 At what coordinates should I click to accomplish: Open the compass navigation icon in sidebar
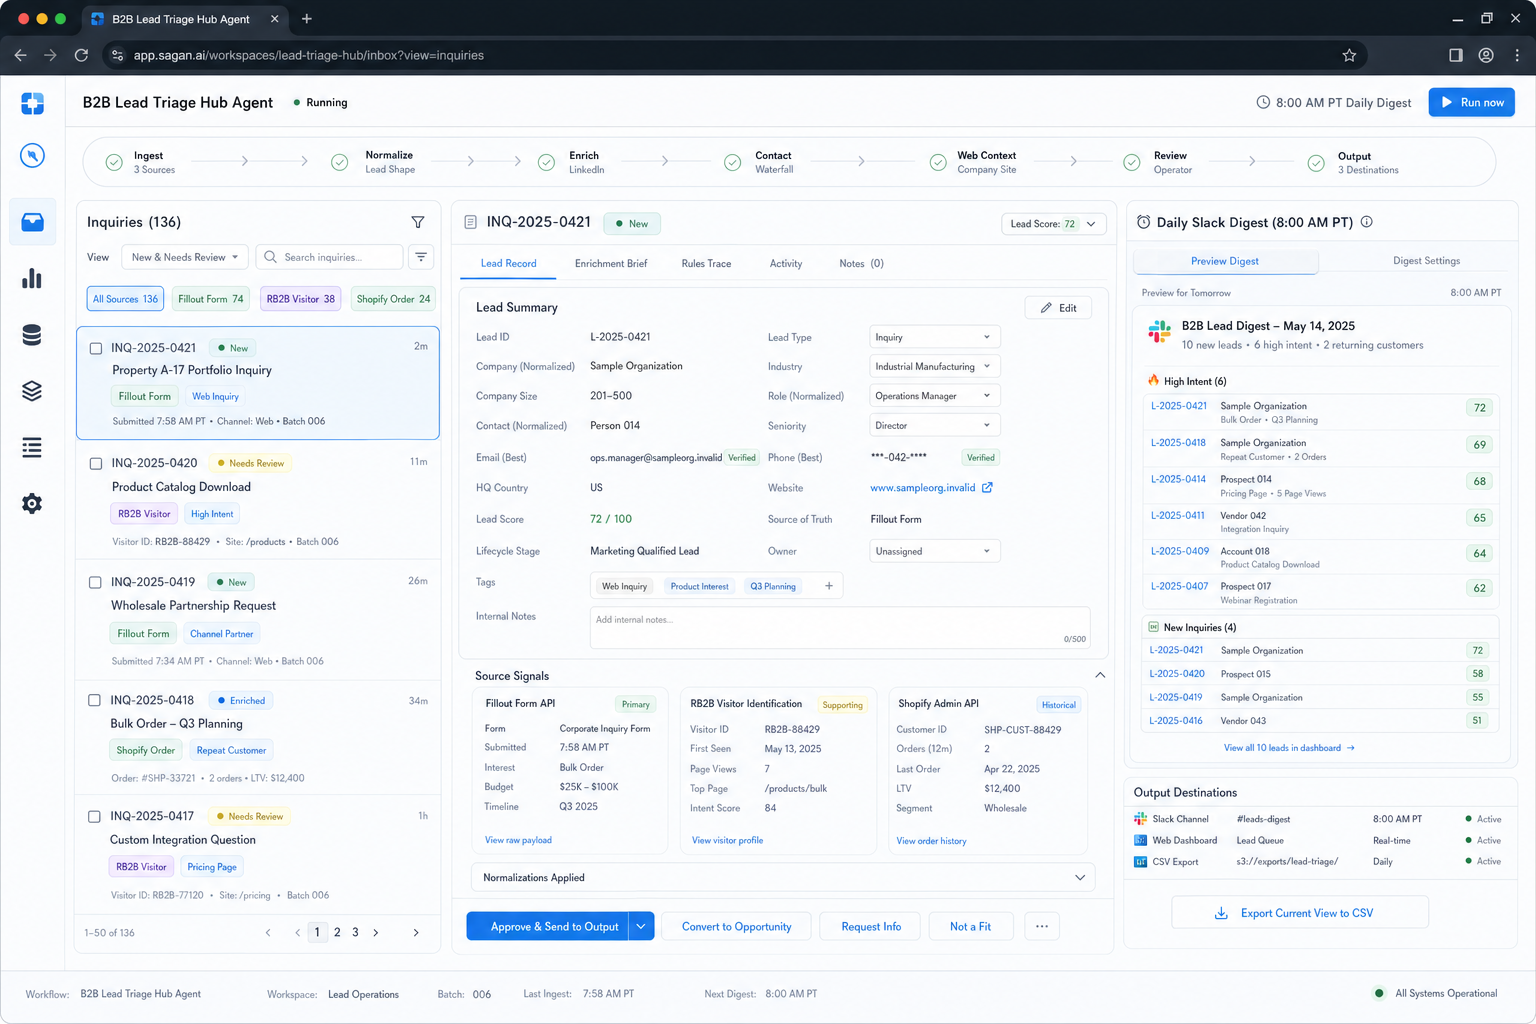pyautogui.click(x=32, y=155)
